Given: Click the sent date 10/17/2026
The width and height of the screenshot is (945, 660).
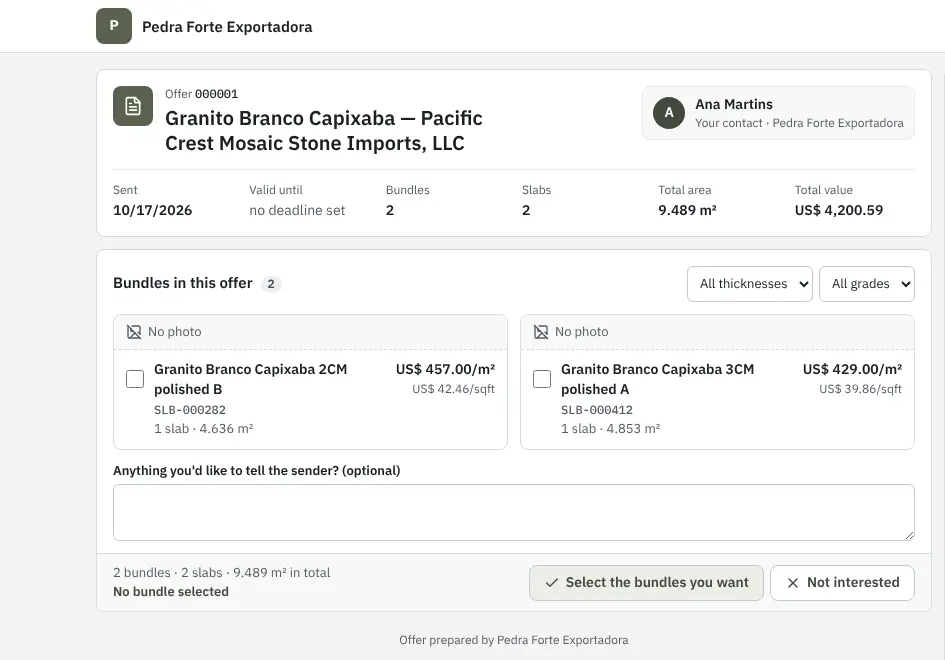Looking at the screenshot, I should [152, 210].
